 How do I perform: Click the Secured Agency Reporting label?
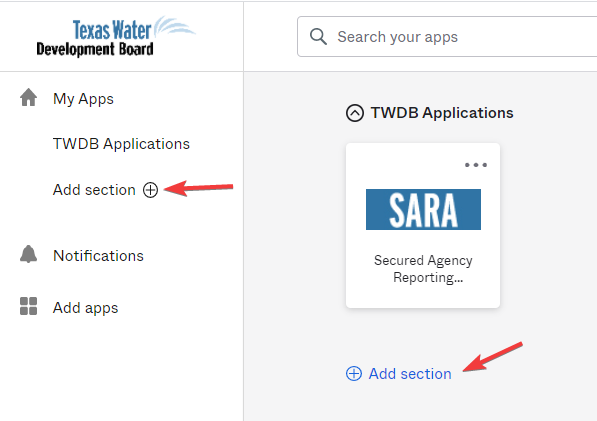[x=423, y=269]
